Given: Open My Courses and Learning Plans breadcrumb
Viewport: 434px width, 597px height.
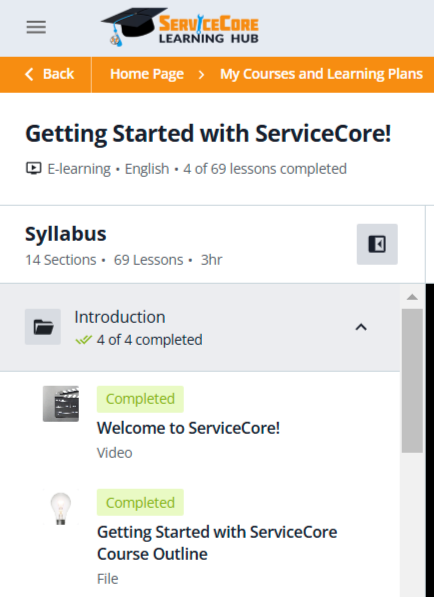Looking at the screenshot, I should (x=322, y=74).
